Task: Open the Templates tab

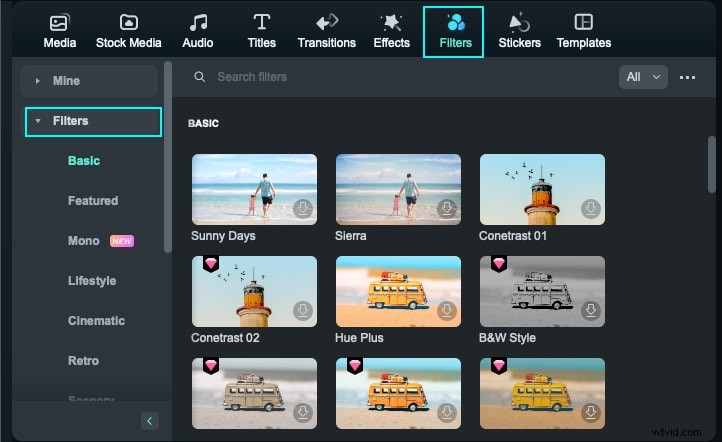Action: [583, 31]
